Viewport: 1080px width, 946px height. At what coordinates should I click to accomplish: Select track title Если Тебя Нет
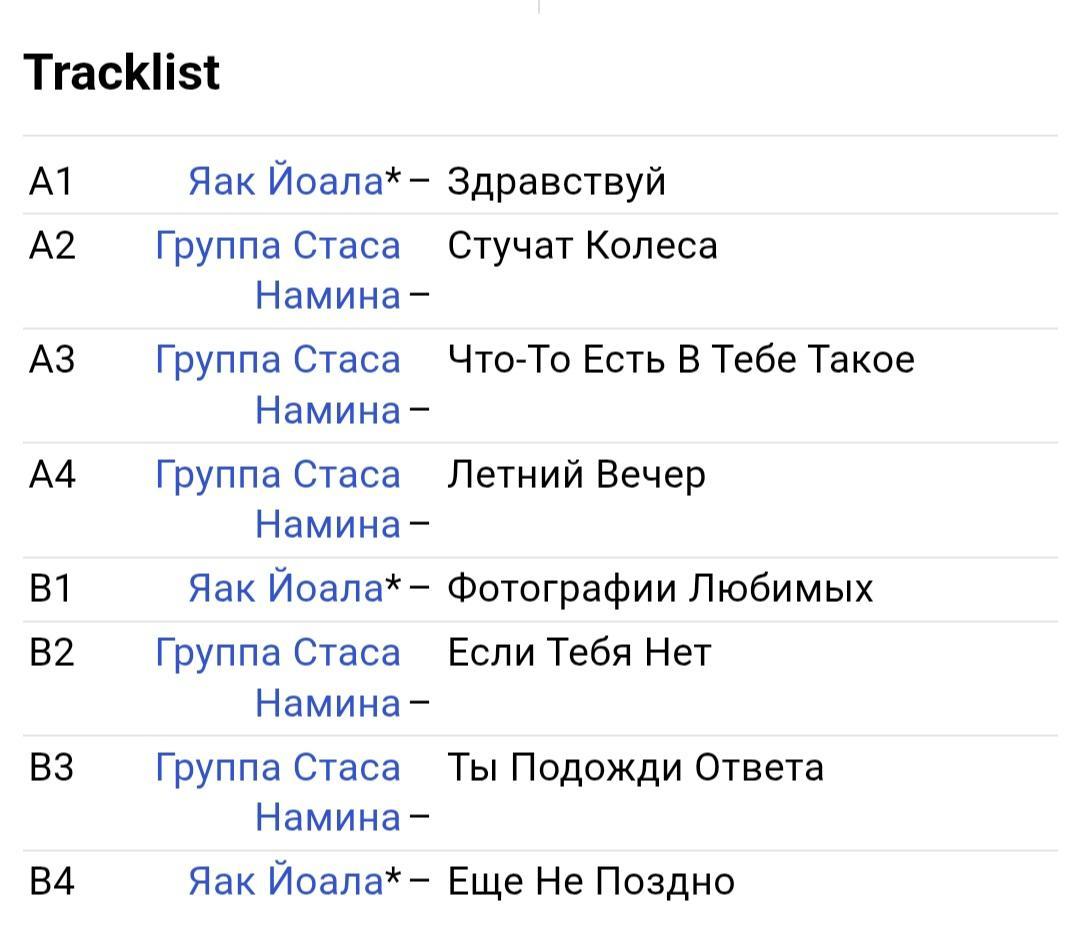point(579,653)
